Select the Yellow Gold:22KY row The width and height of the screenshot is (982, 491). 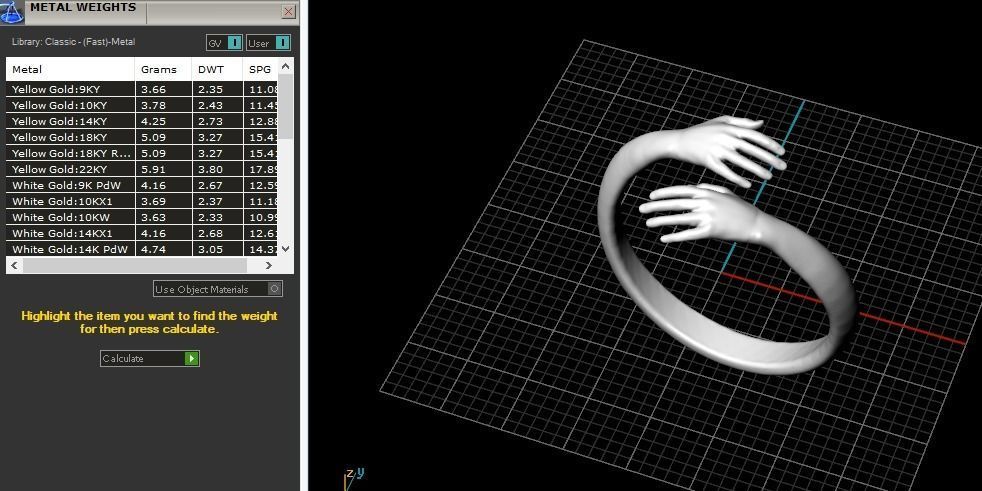[142, 169]
